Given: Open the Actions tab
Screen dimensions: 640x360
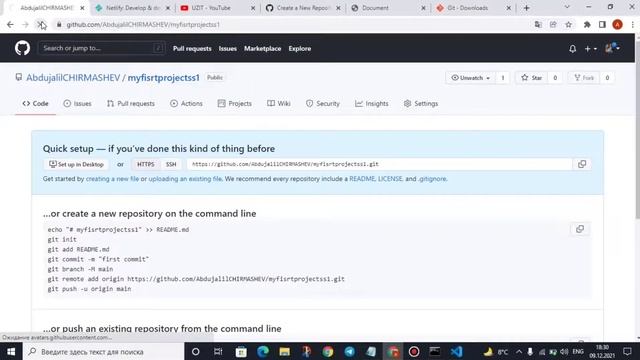Looking at the screenshot, I should pyautogui.click(x=186, y=104).
